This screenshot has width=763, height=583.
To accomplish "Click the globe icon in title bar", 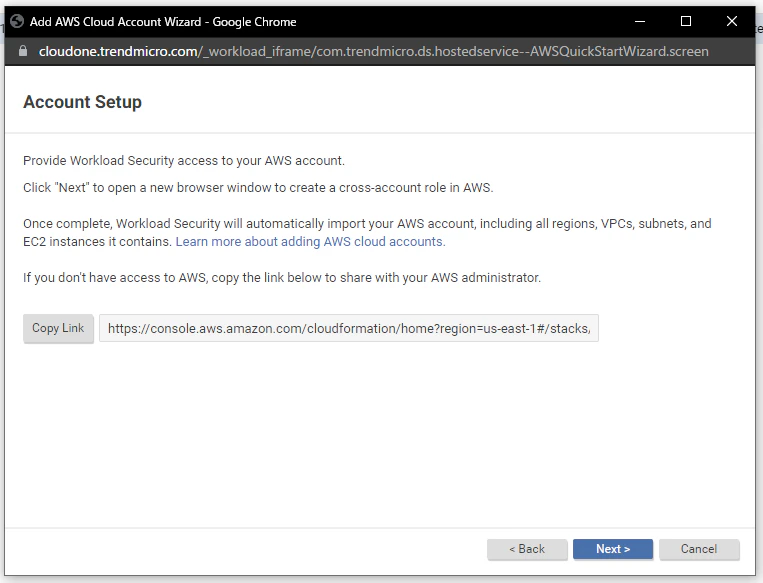I will tap(17, 21).
